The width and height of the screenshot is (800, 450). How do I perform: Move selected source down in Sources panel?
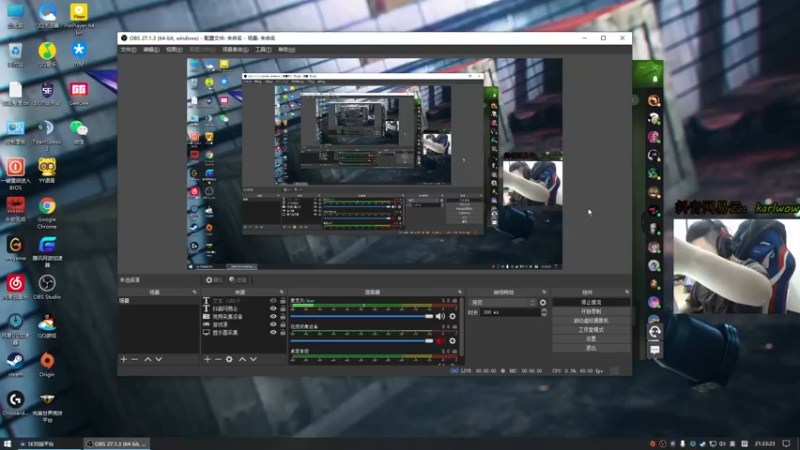pos(253,359)
